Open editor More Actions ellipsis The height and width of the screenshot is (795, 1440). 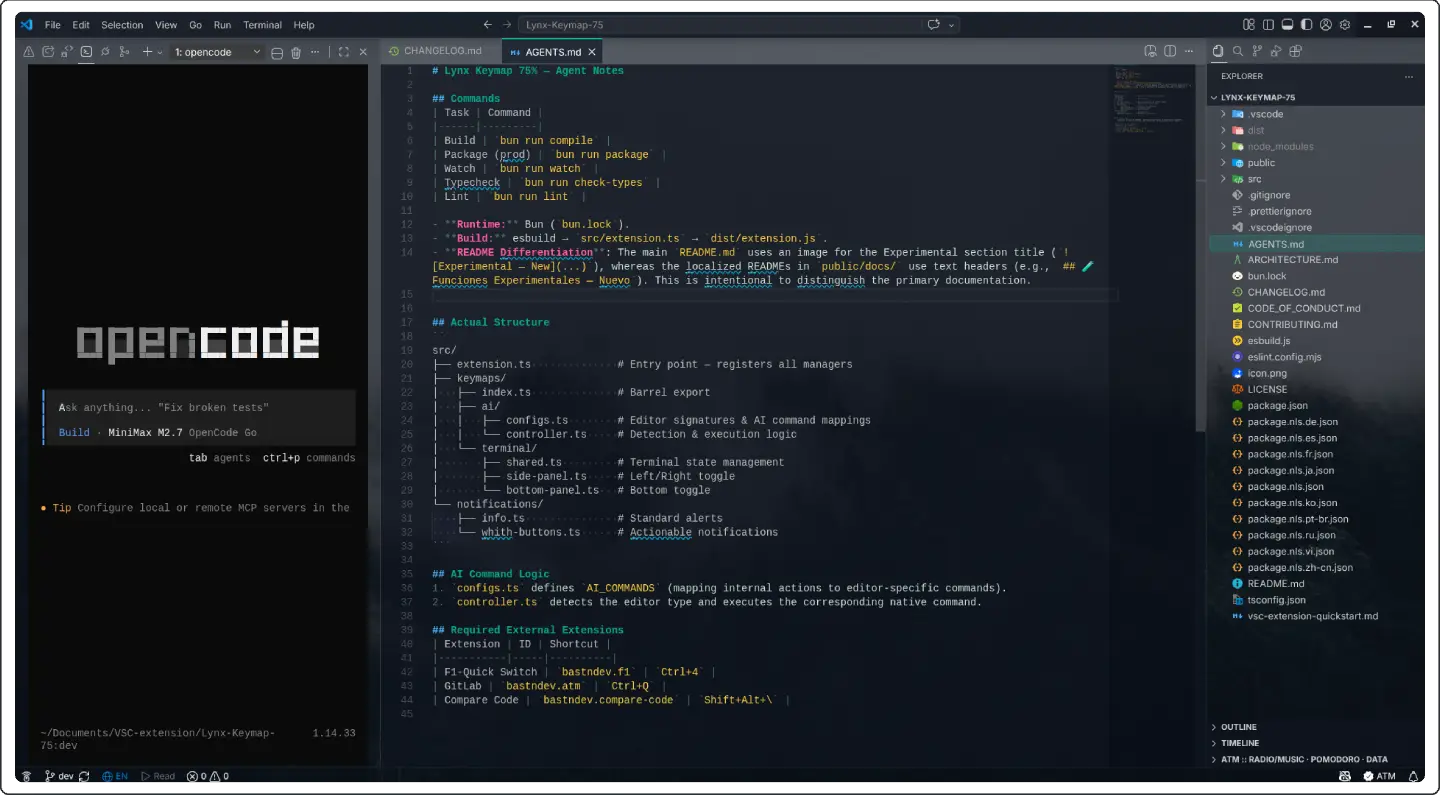[1188, 51]
